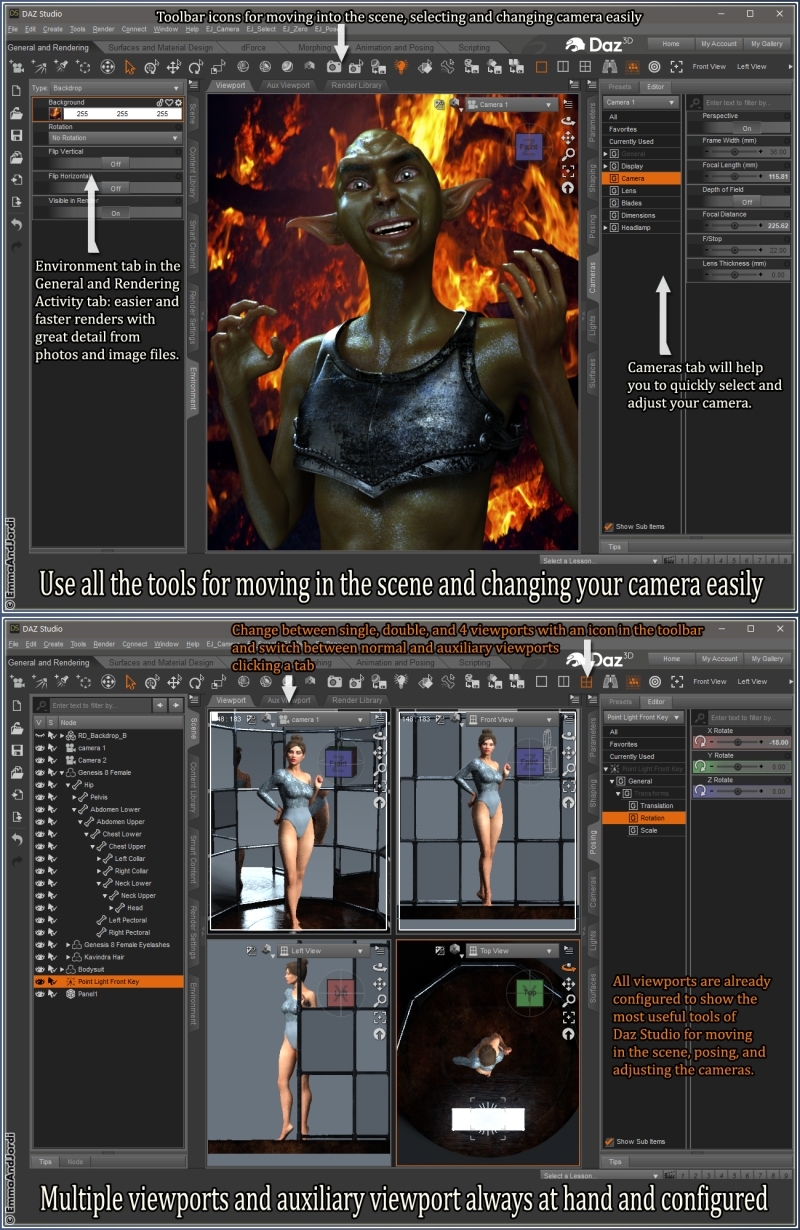Click circular target icon in upper screenshot toolbar
Image resolution: width=800 pixels, height=1230 pixels.
point(654,67)
